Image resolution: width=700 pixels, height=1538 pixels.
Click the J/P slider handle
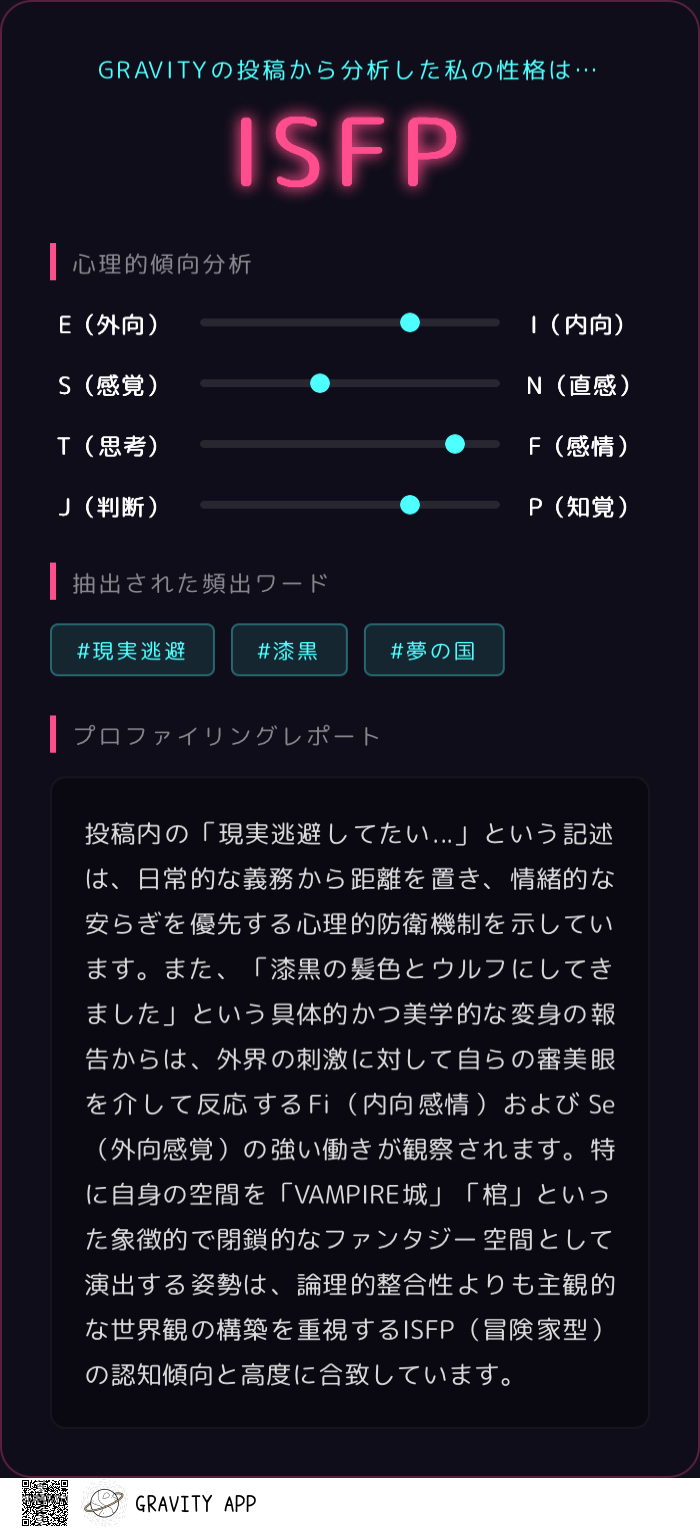point(410,505)
